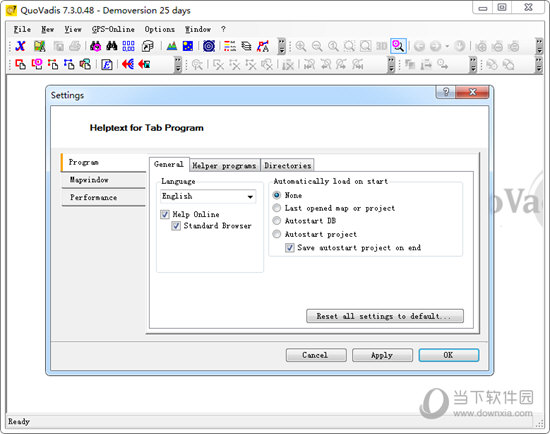Viewport: 550px width, 434px height.
Task: Select the None radio button
Action: 277,195
